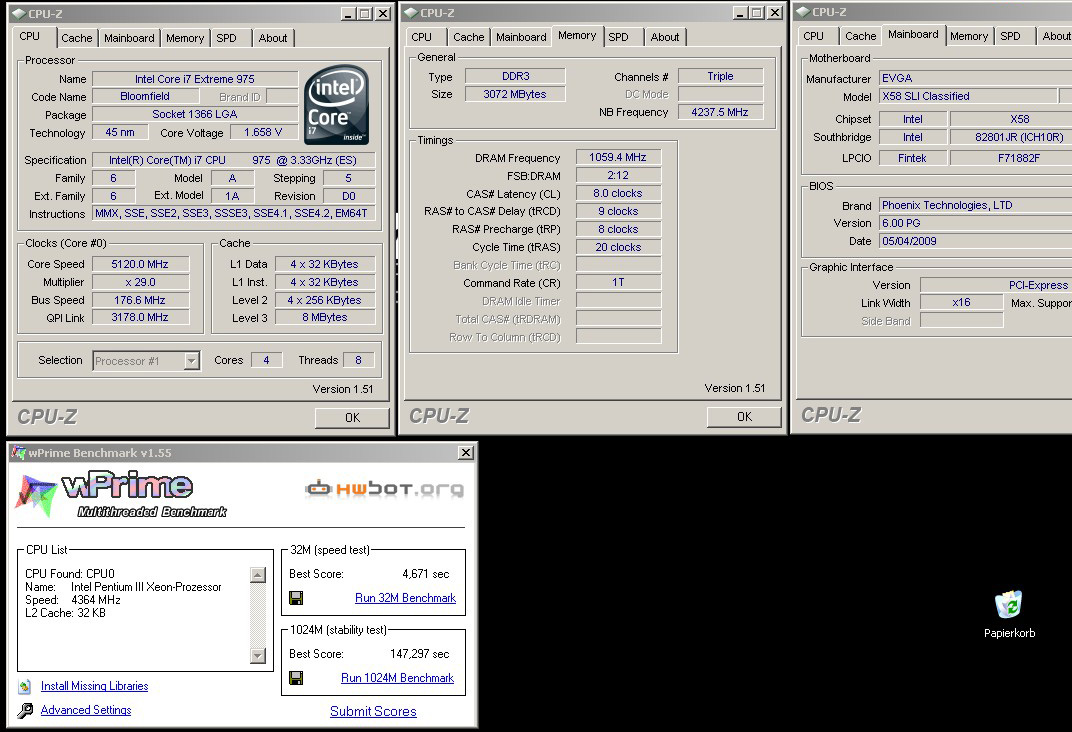
Task: Open Advanced Settings link
Action: (86, 710)
